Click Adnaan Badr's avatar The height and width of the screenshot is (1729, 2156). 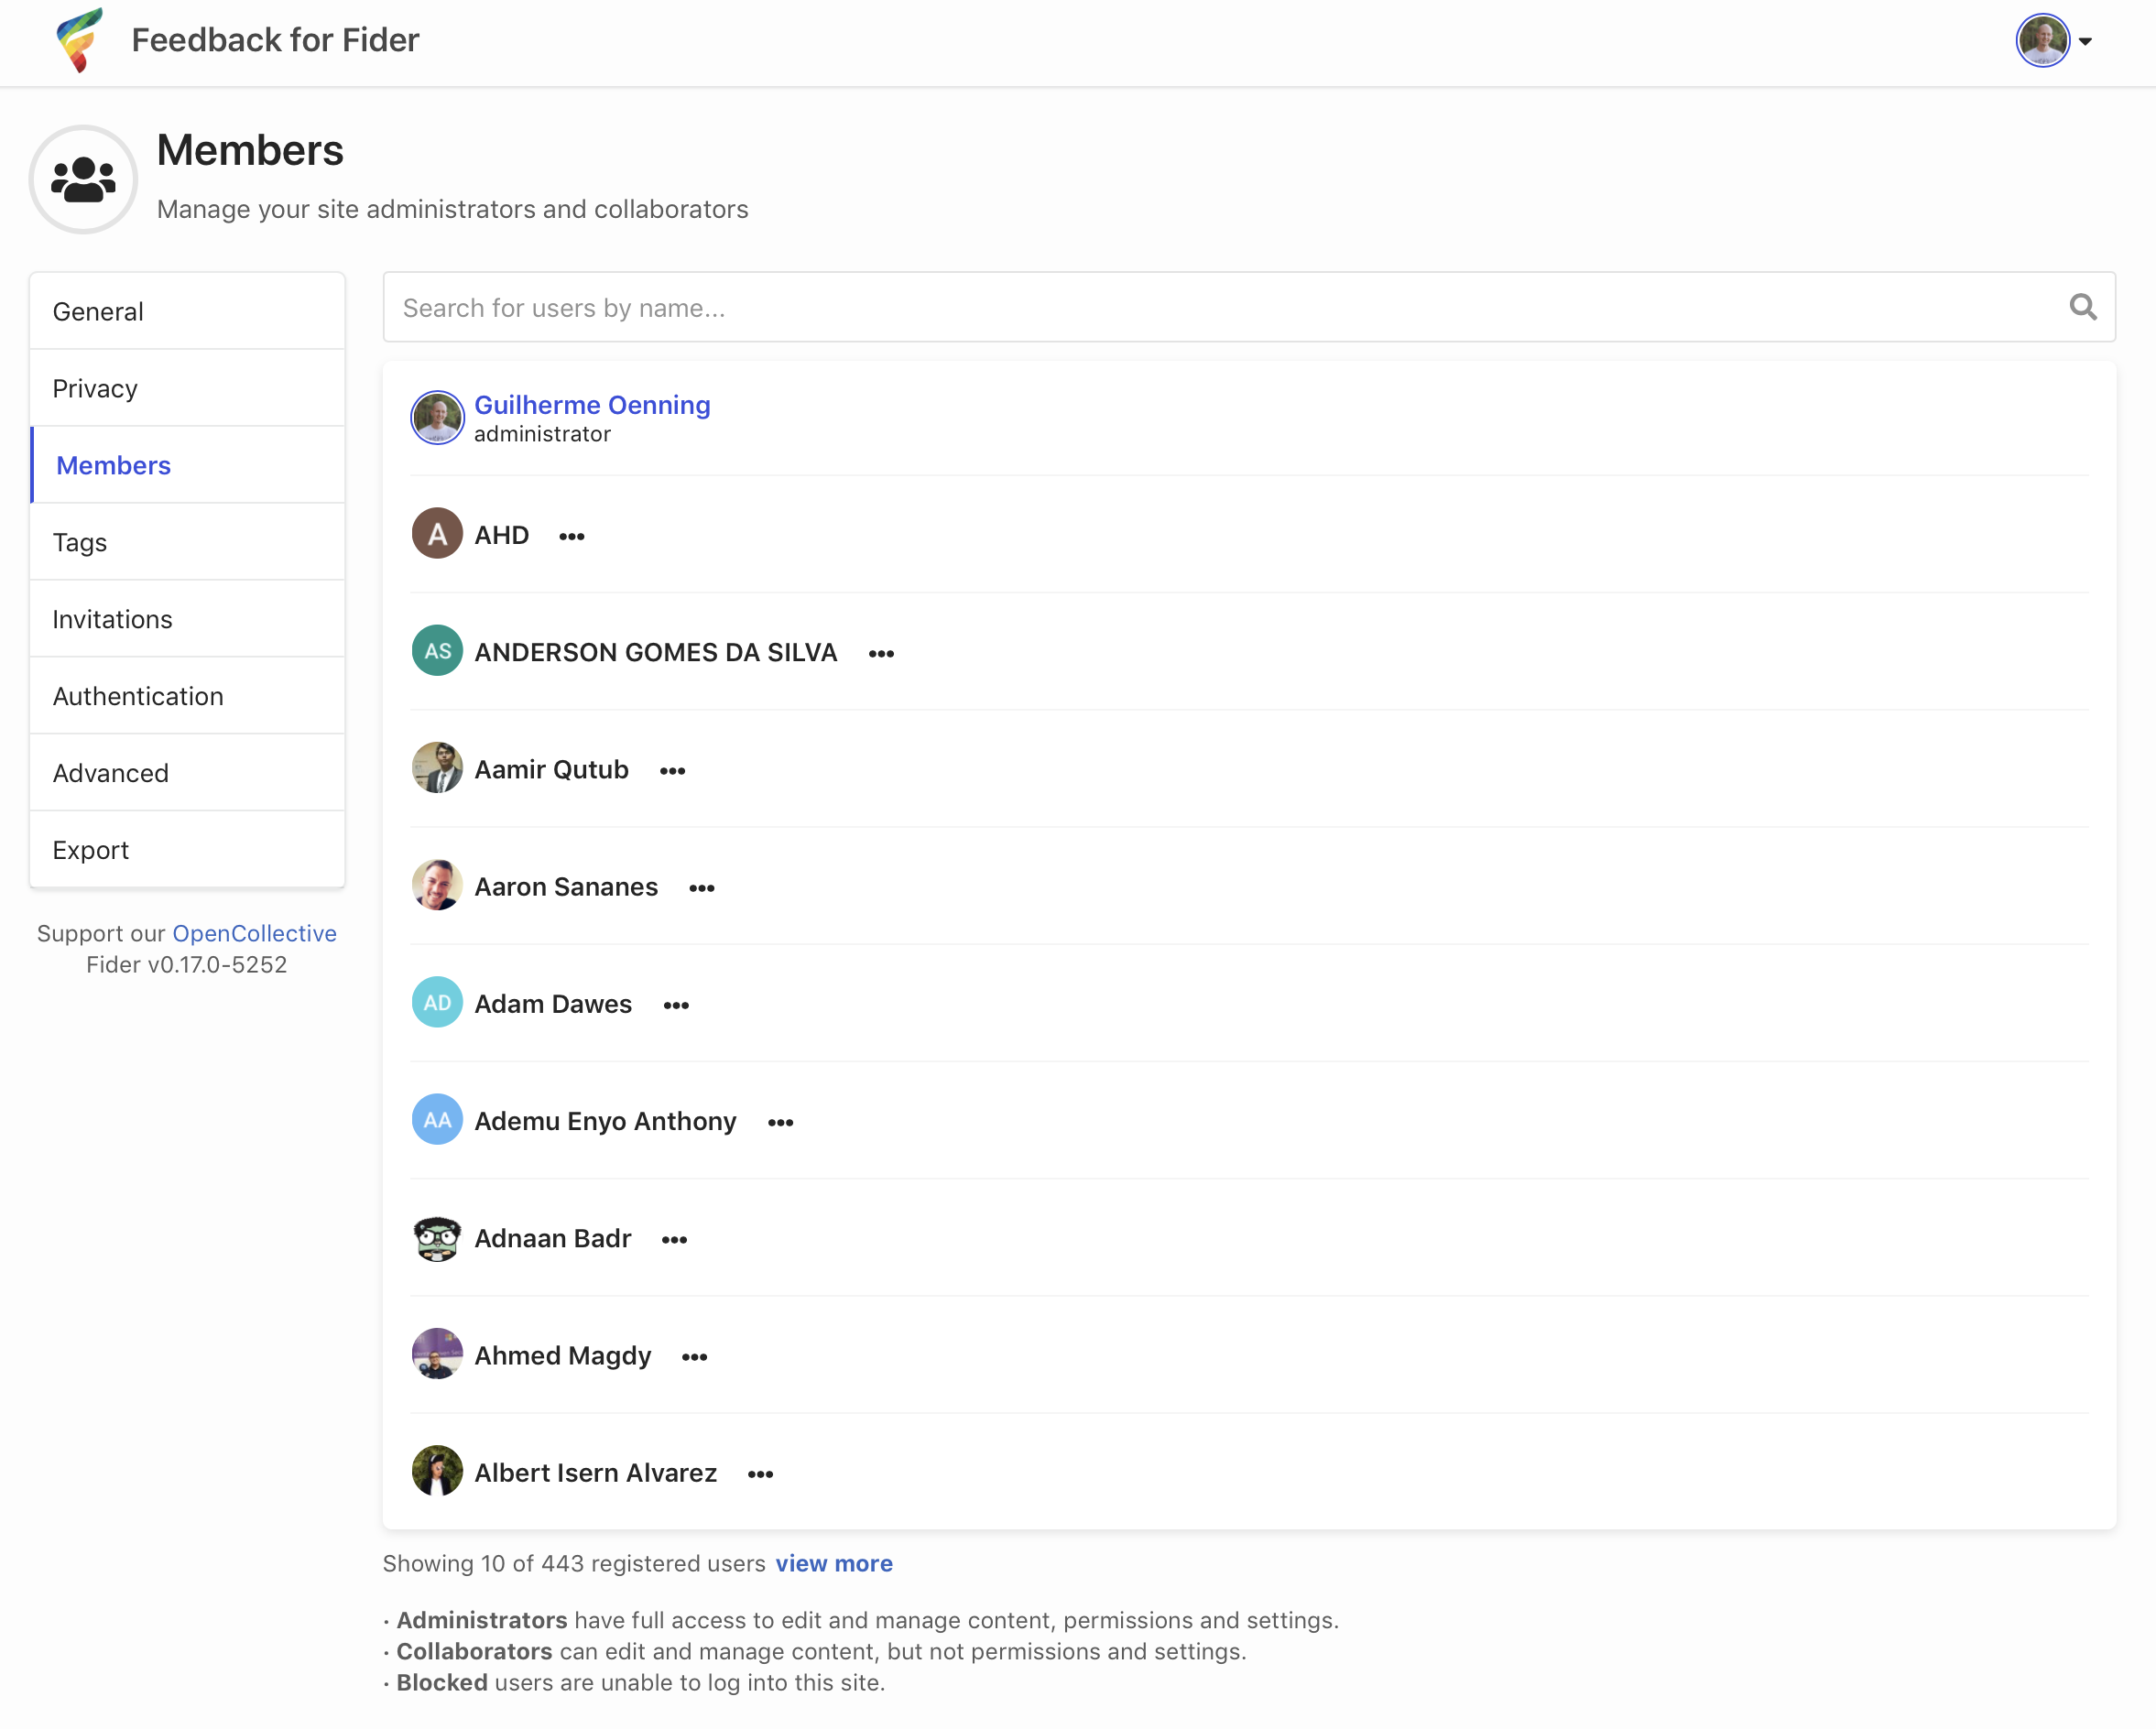click(x=437, y=1238)
